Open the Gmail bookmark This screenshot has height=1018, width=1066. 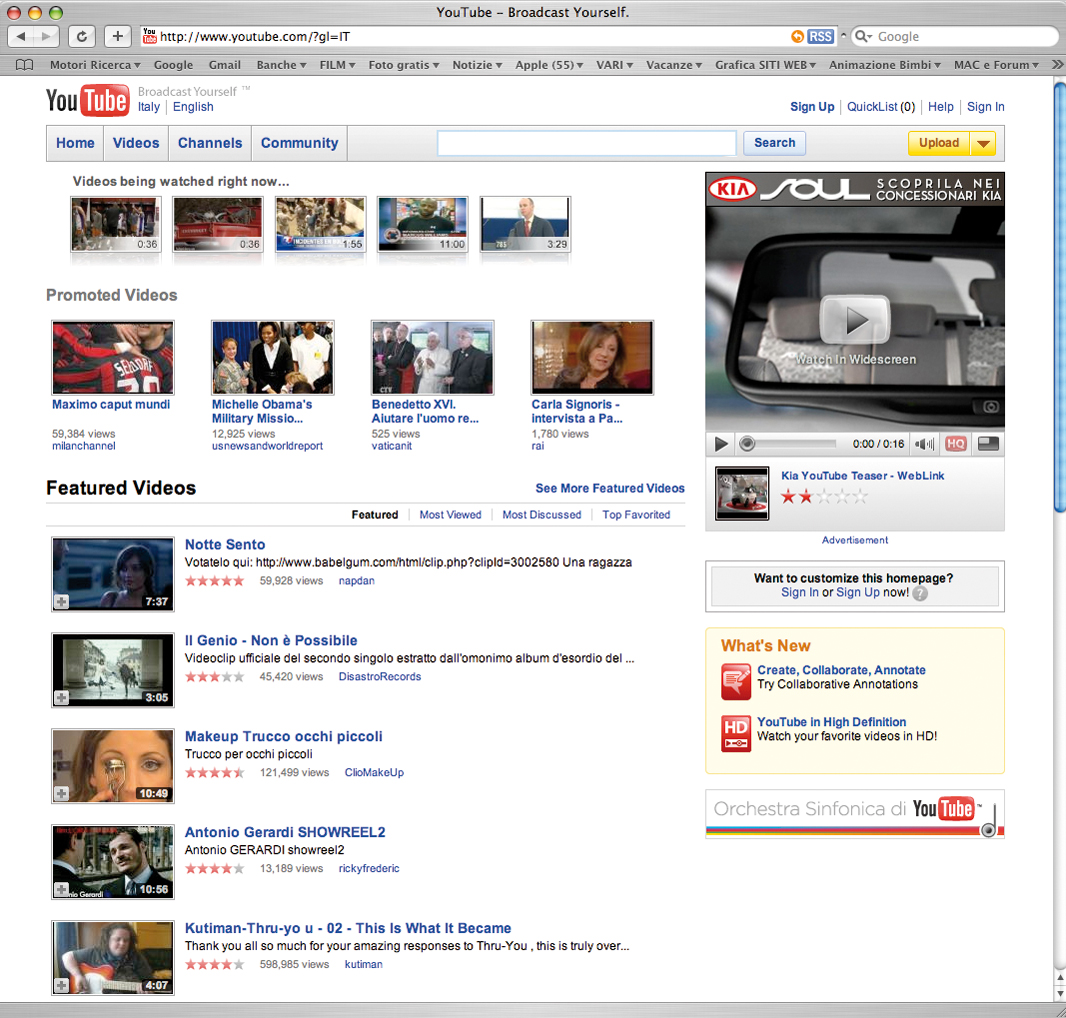click(224, 65)
